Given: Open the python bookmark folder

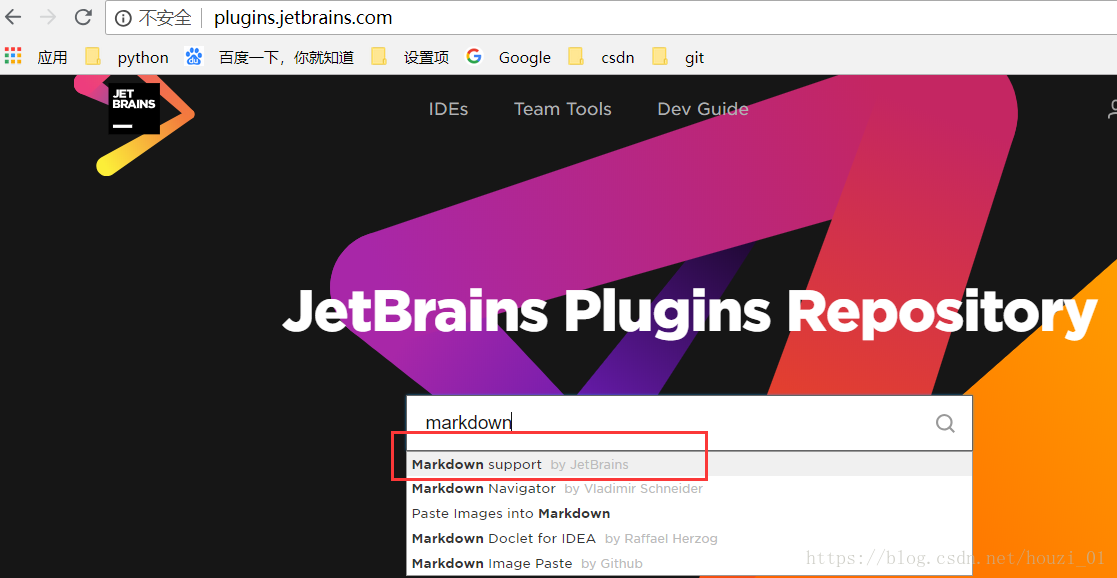Looking at the screenshot, I should (127, 57).
